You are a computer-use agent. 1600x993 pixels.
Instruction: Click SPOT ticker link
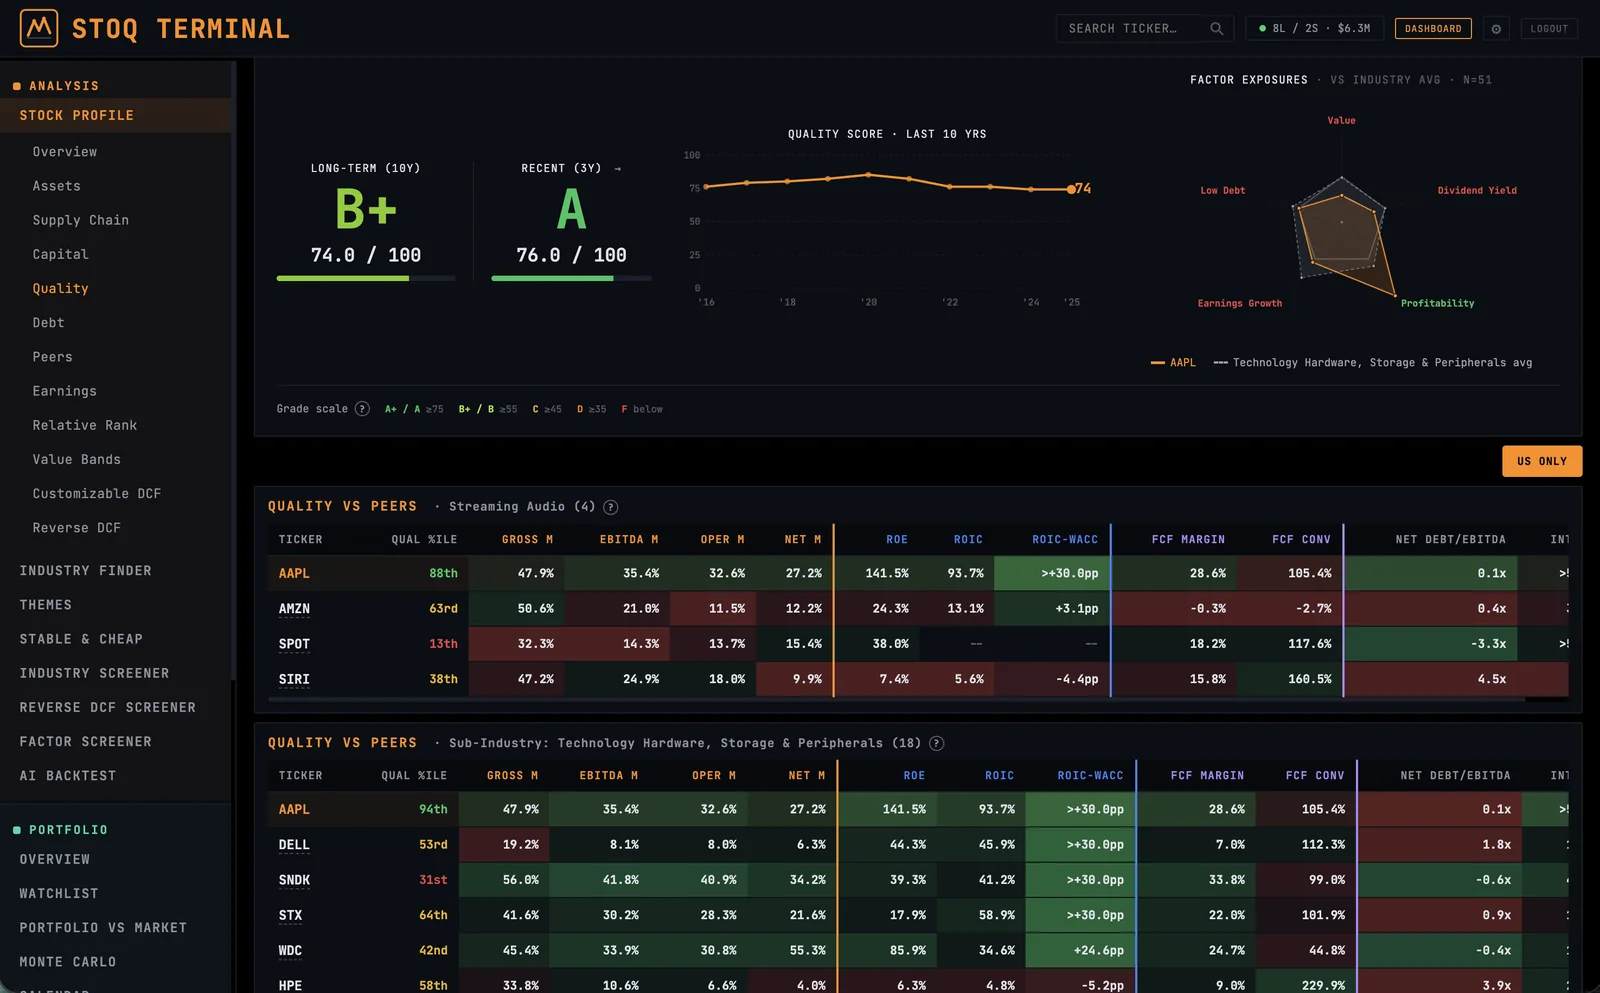coord(294,644)
